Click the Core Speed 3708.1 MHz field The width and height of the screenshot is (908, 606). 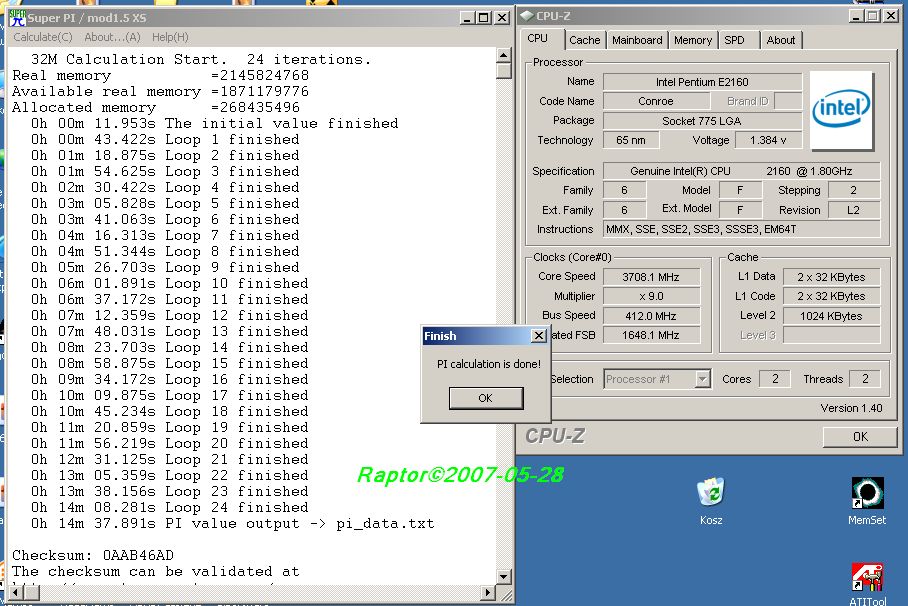650,277
